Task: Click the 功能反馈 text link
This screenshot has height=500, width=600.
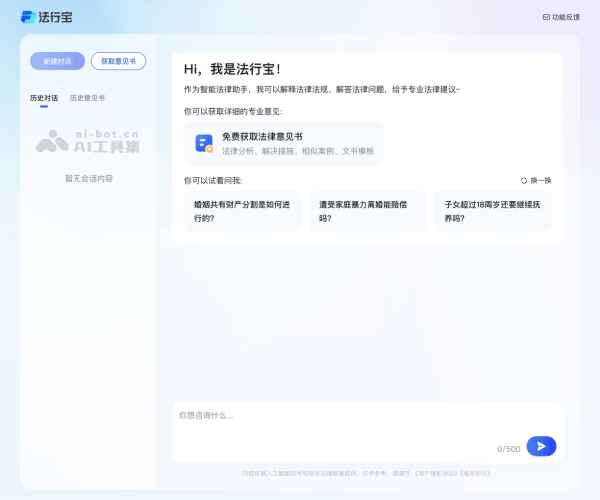Action: click(x=566, y=17)
